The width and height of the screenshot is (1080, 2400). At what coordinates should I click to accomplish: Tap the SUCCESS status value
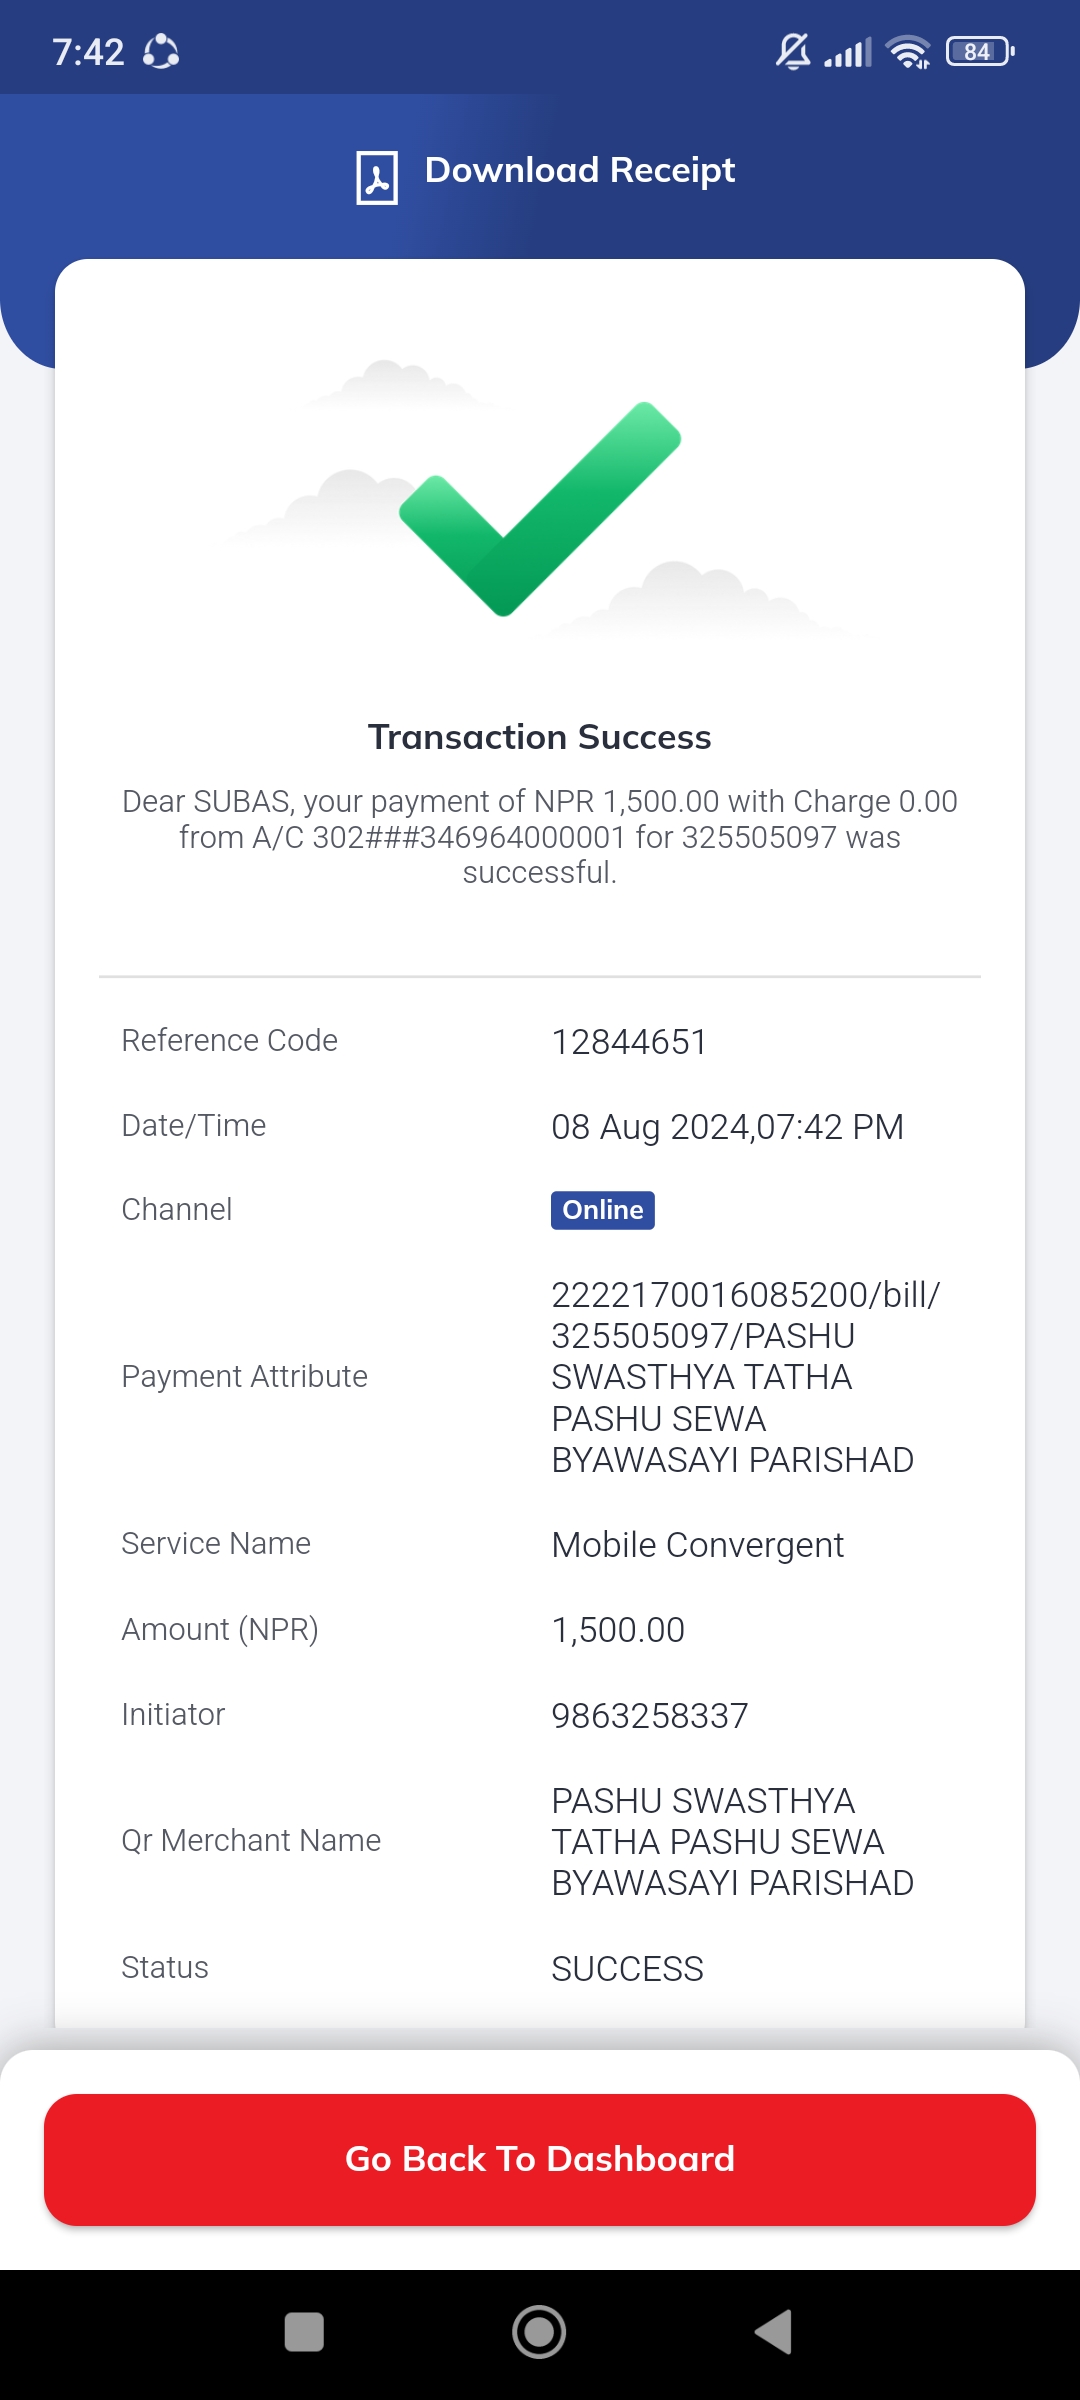[x=628, y=1969]
